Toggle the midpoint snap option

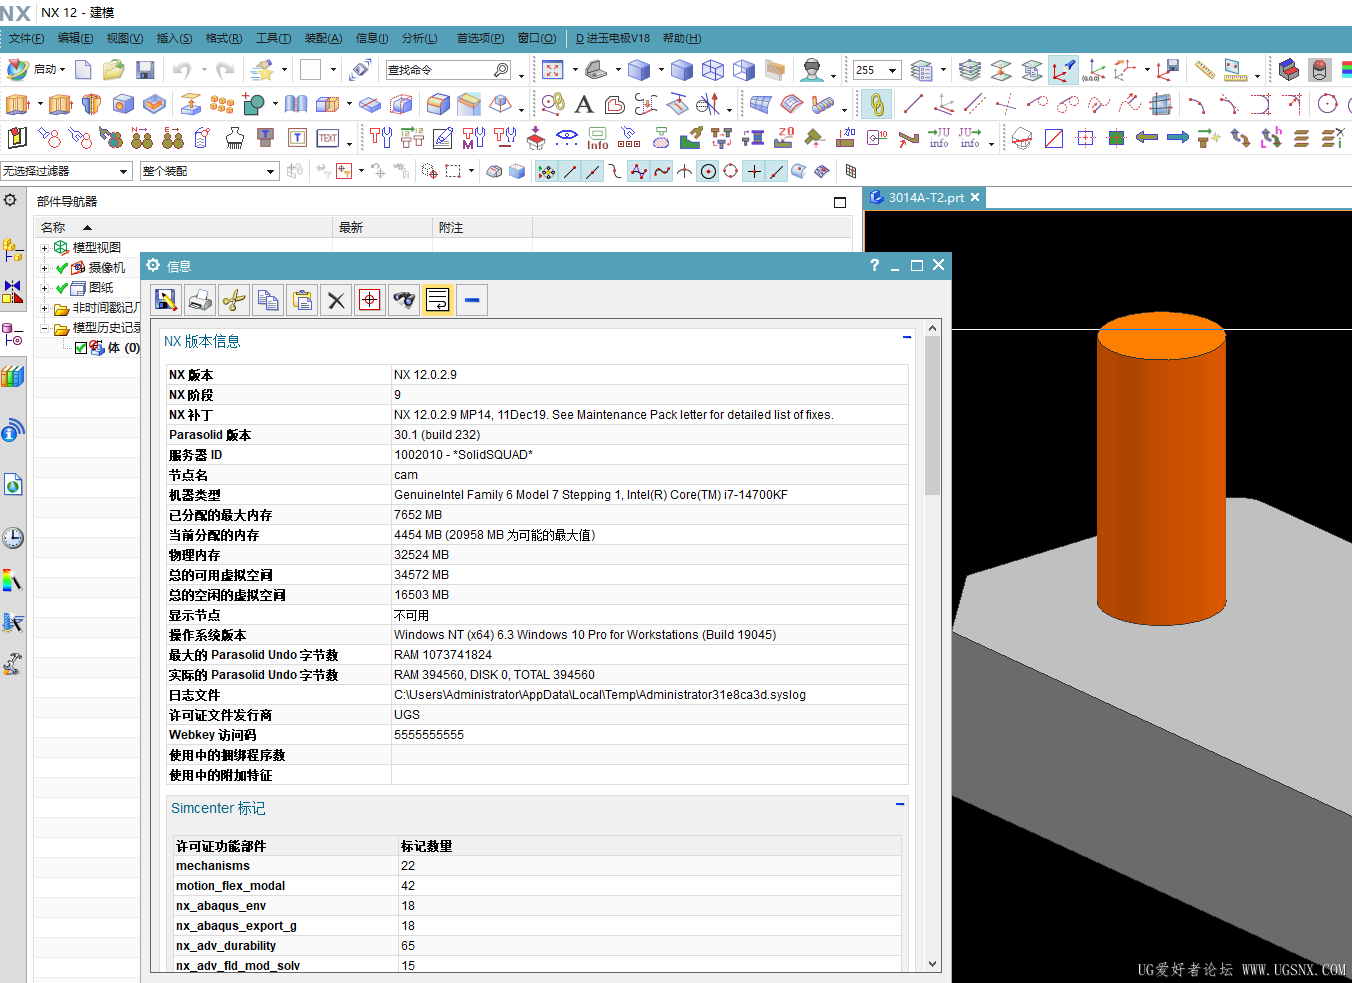pyautogui.click(x=593, y=171)
